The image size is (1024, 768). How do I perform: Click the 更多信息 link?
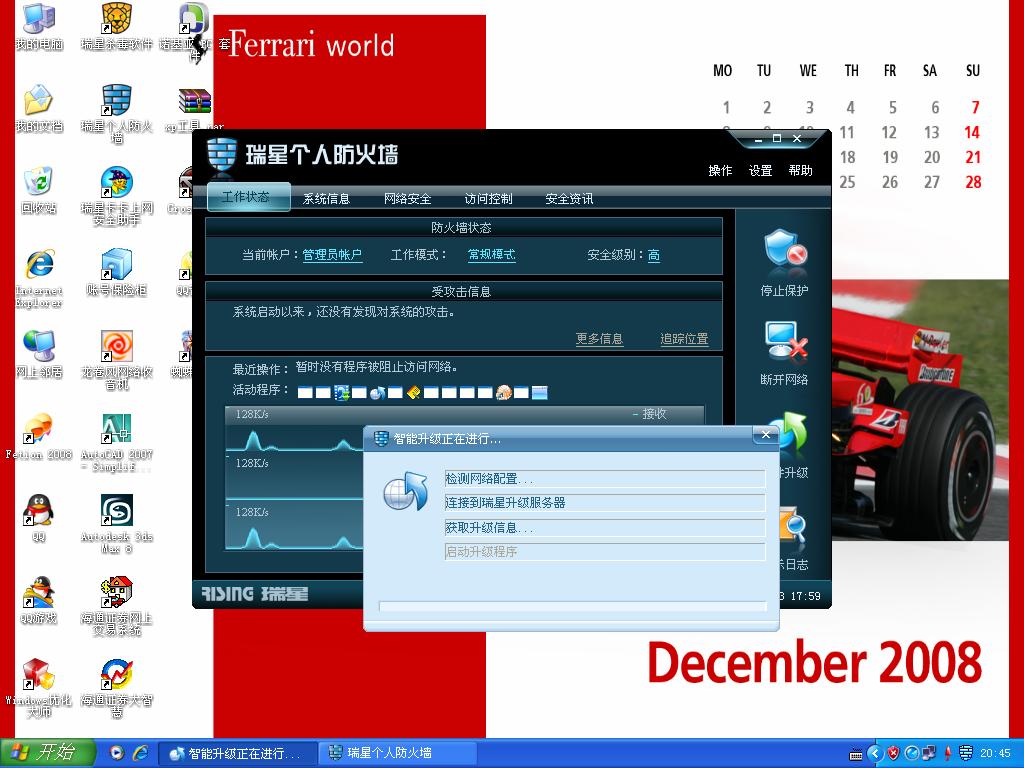(599, 339)
